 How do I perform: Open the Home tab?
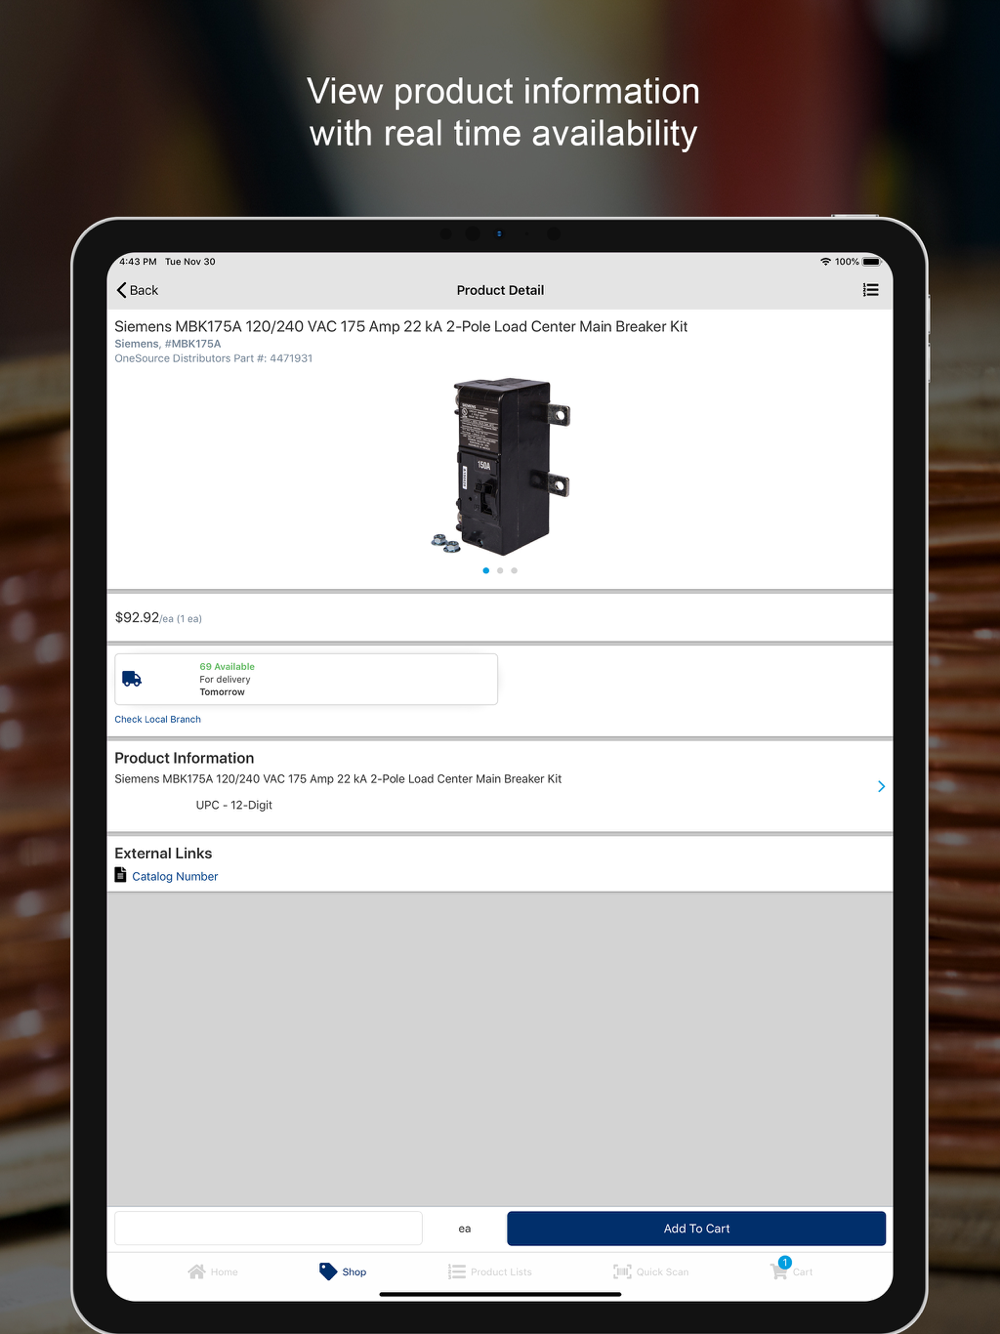pos(213,1272)
